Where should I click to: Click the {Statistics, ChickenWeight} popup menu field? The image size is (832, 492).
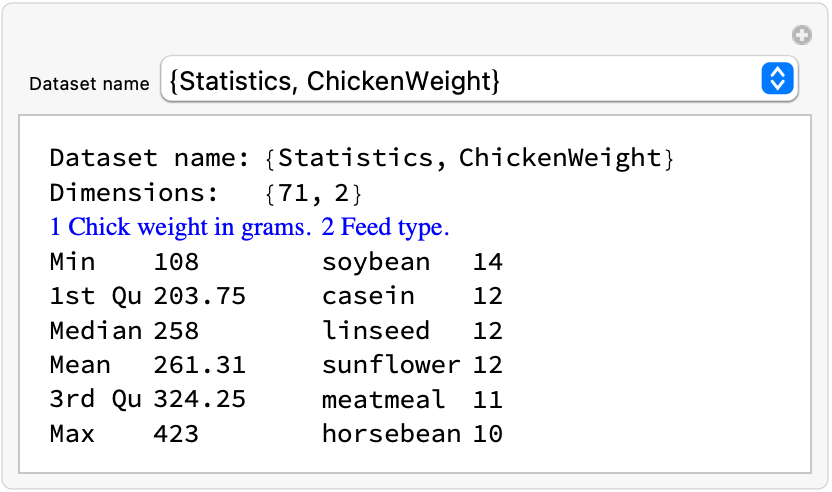(460, 80)
